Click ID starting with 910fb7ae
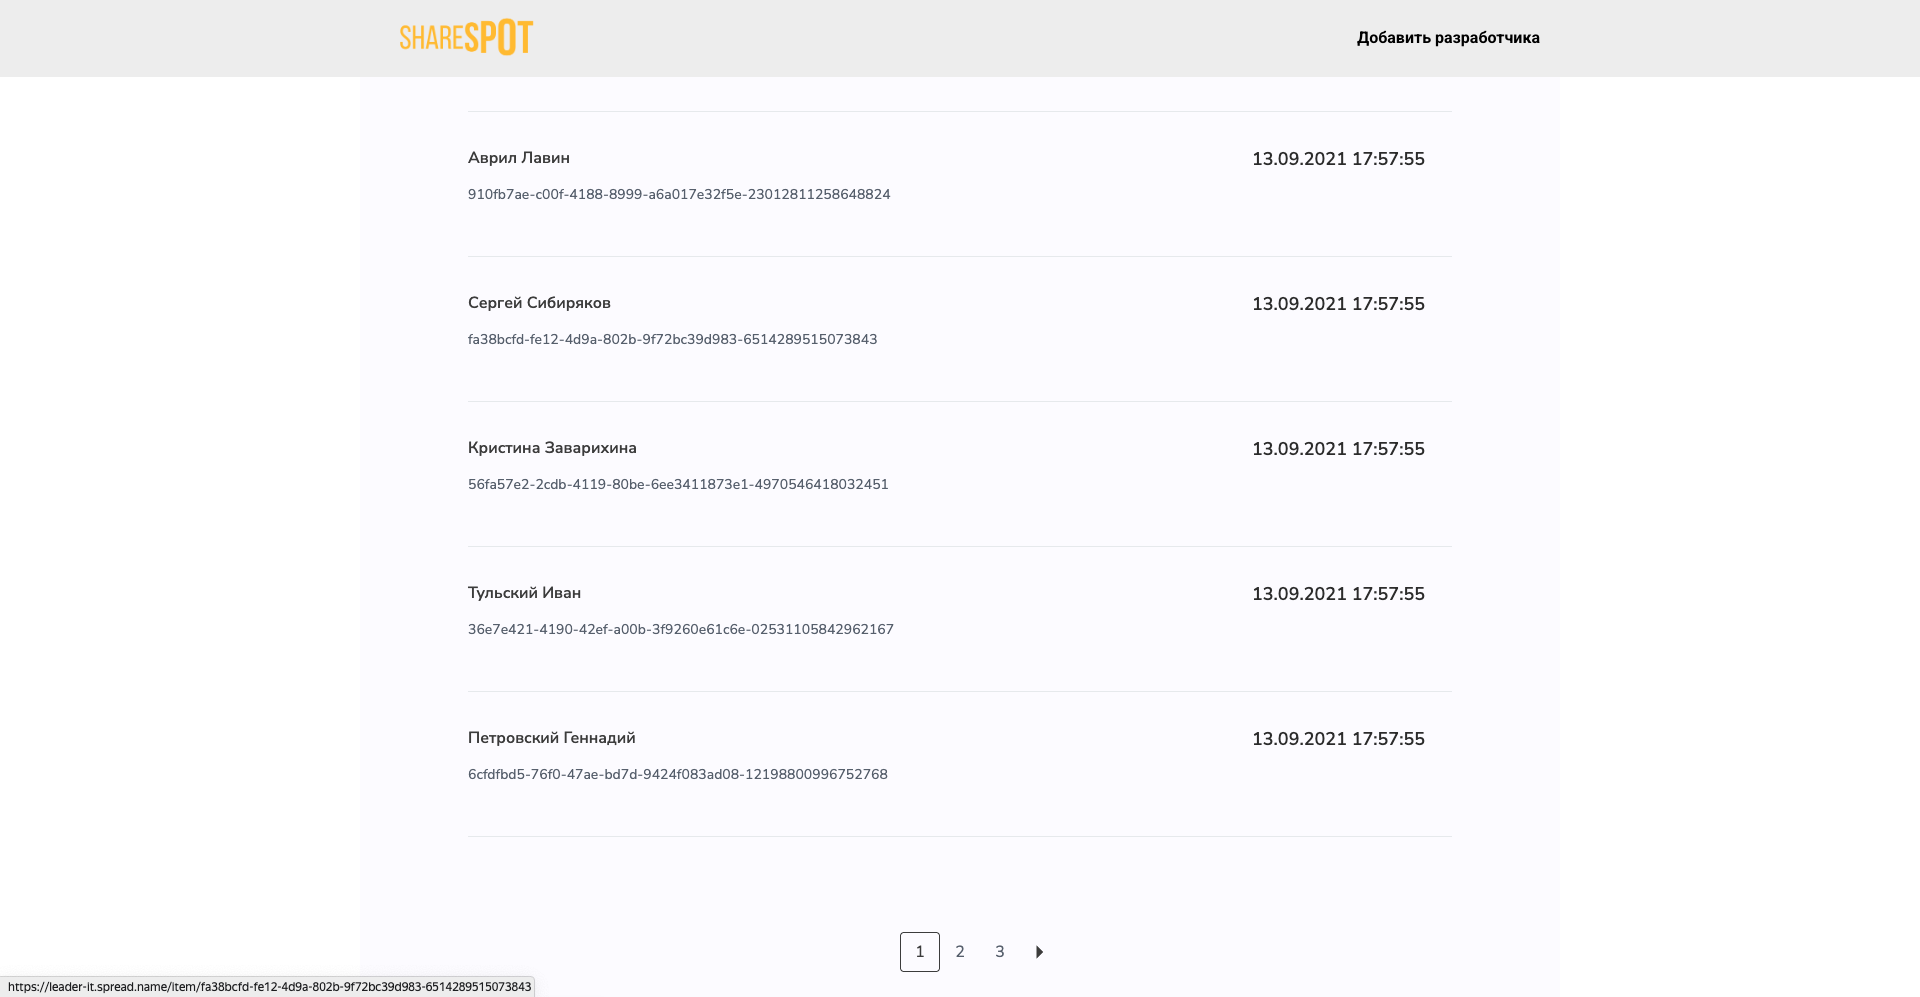This screenshot has width=1920, height=997. [679, 195]
